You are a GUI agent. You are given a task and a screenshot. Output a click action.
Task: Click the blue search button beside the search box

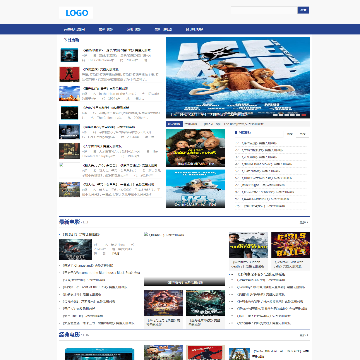[x=303, y=10]
